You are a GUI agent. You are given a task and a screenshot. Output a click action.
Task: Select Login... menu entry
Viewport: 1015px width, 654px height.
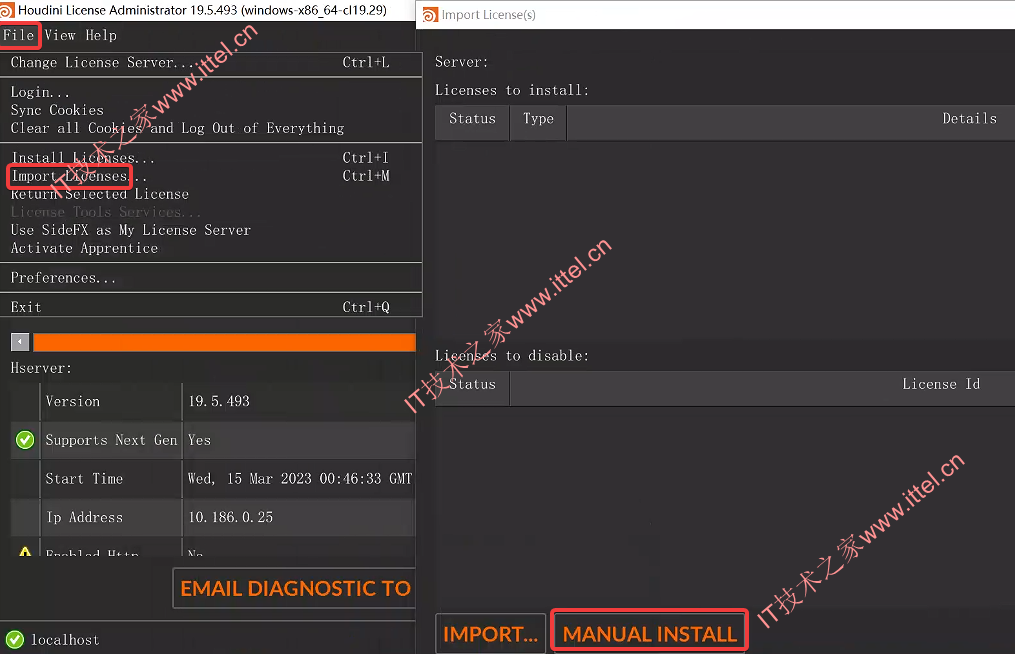click(211, 93)
